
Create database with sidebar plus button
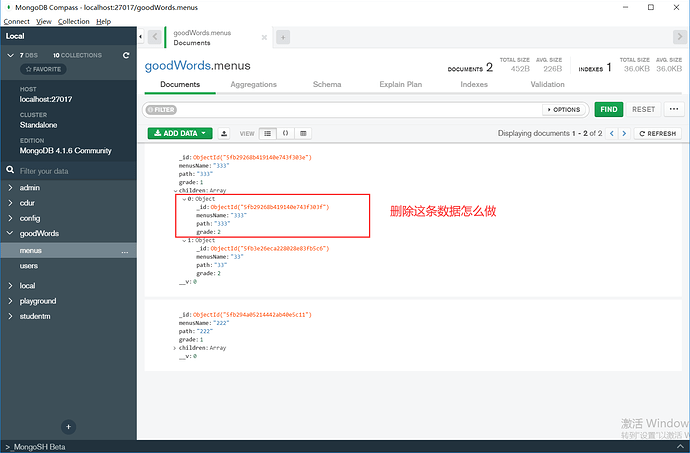69,427
